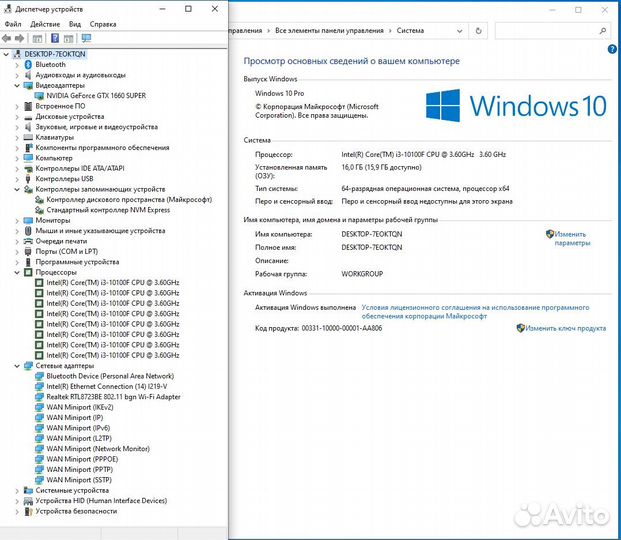Click the WAN Miniport (SSTP) adapter icon
This screenshot has height=540, width=621.
coord(39,480)
